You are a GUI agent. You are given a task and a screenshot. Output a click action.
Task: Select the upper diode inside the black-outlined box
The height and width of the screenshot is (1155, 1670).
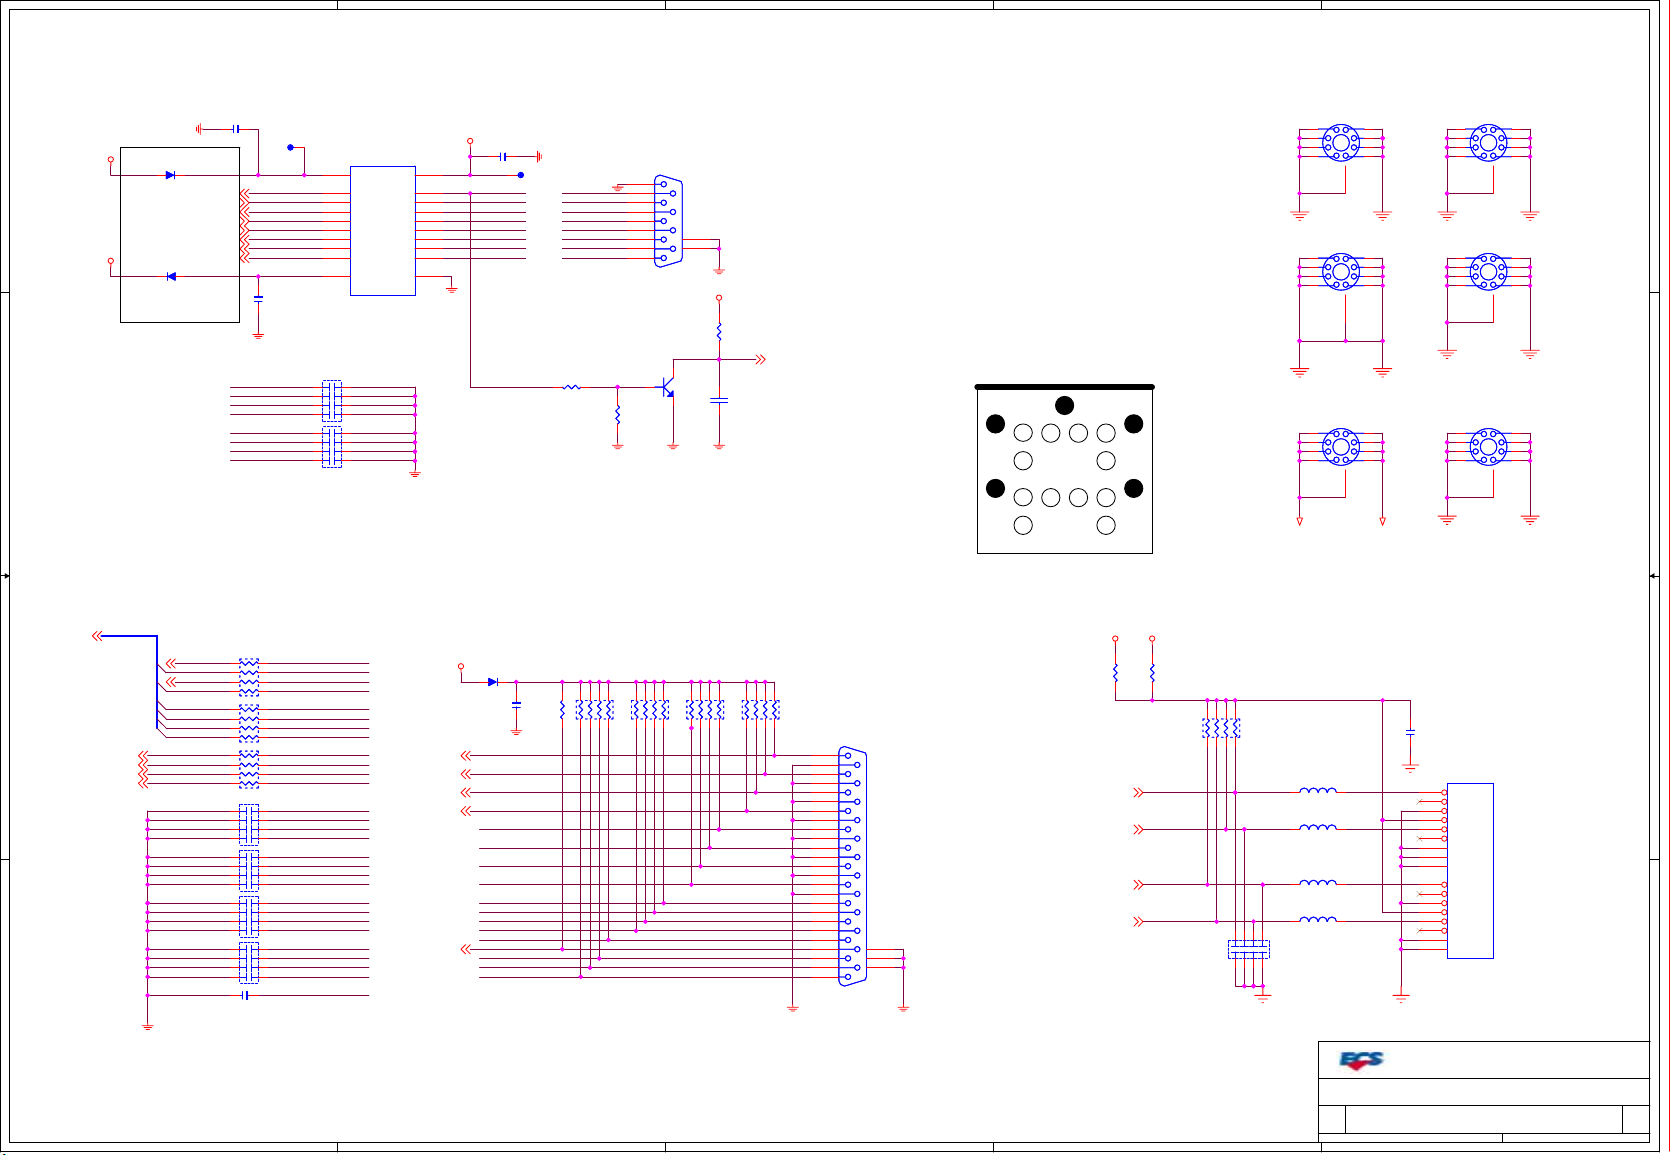coord(170,175)
